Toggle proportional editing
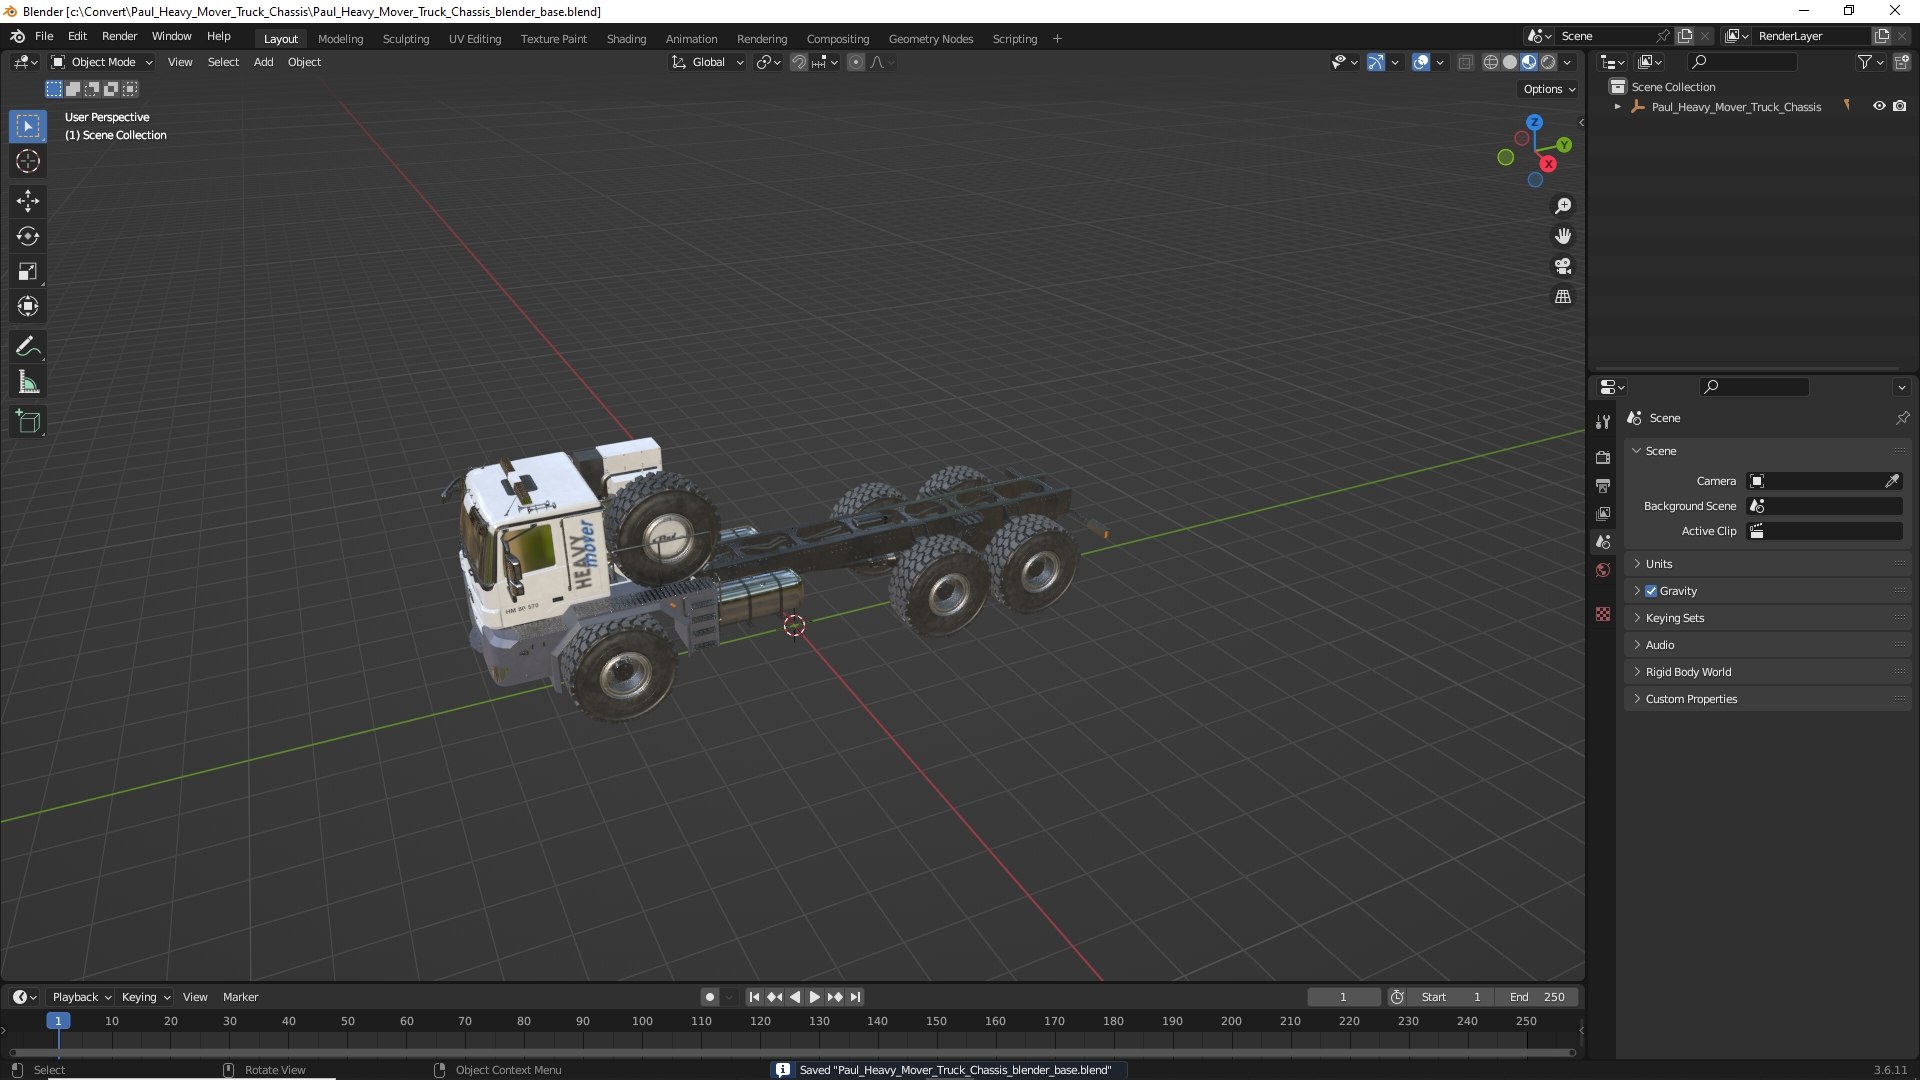The image size is (1920, 1080). pyautogui.click(x=856, y=62)
